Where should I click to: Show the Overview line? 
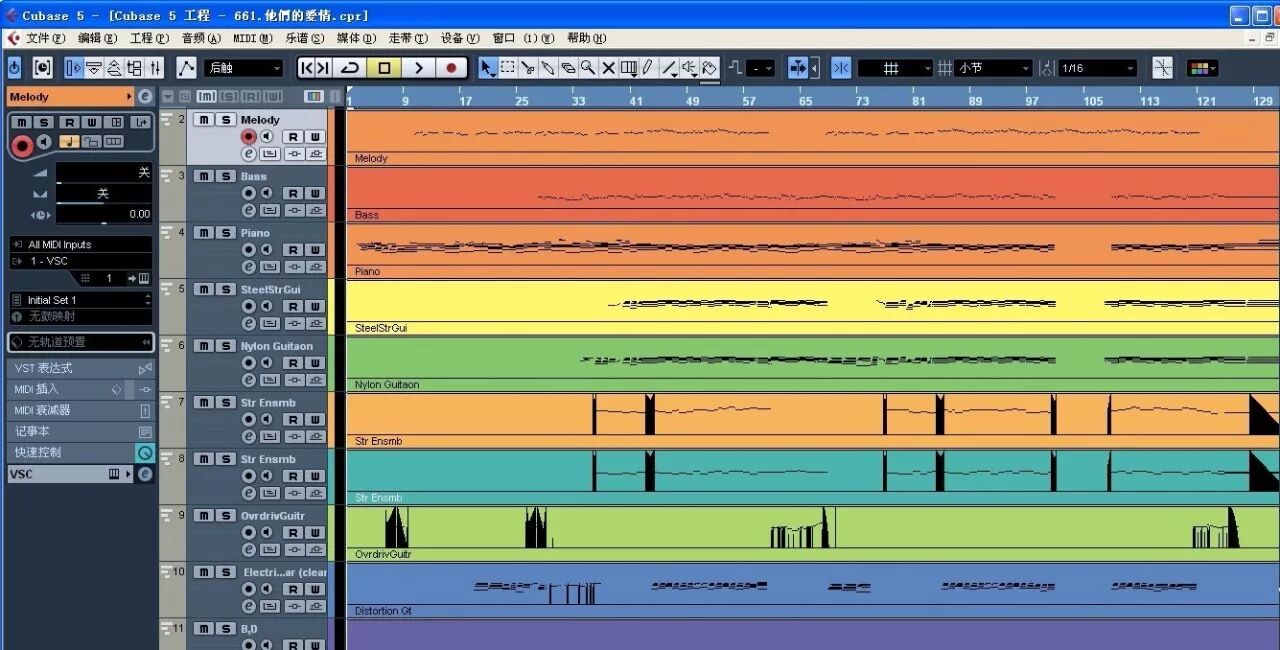(113, 68)
